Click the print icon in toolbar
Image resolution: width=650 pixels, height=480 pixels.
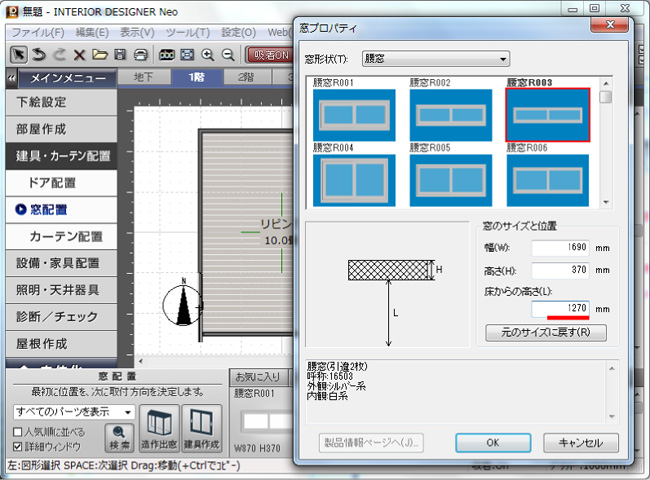pyautogui.click(x=141, y=55)
